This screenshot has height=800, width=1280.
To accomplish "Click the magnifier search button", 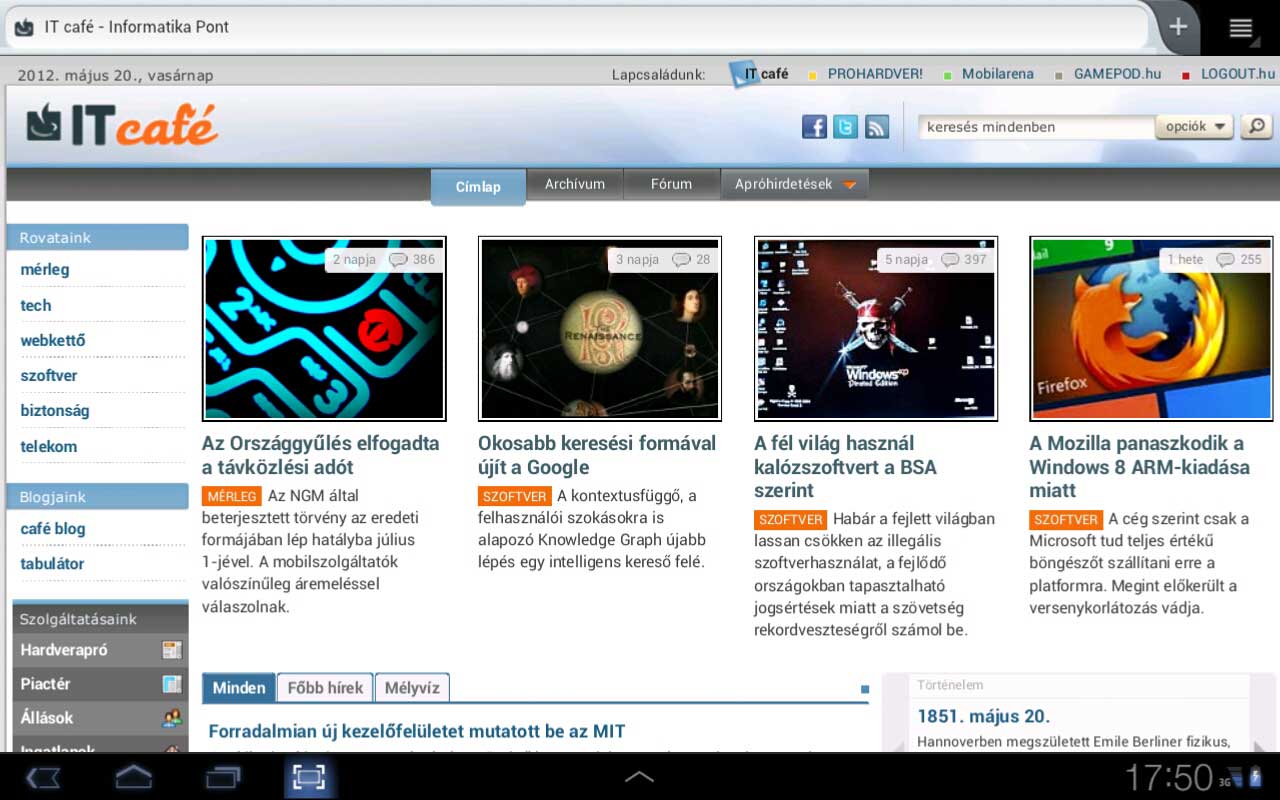I will click(1256, 127).
